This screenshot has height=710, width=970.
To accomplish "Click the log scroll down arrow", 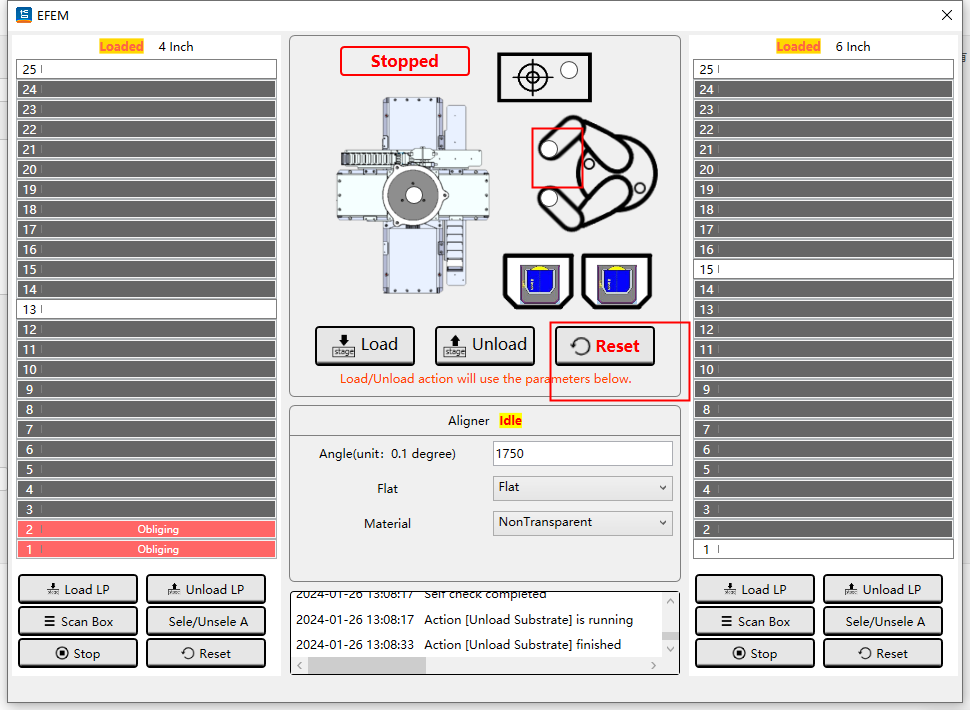I will [x=670, y=649].
